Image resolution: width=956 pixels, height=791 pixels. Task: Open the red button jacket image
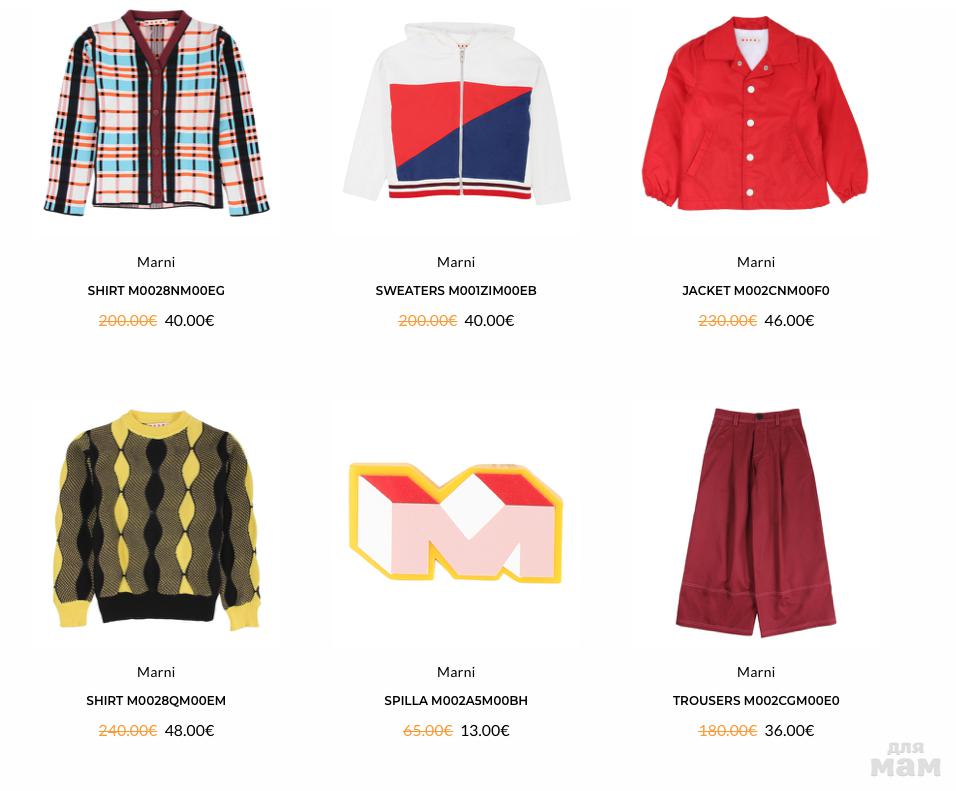point(755,113)
